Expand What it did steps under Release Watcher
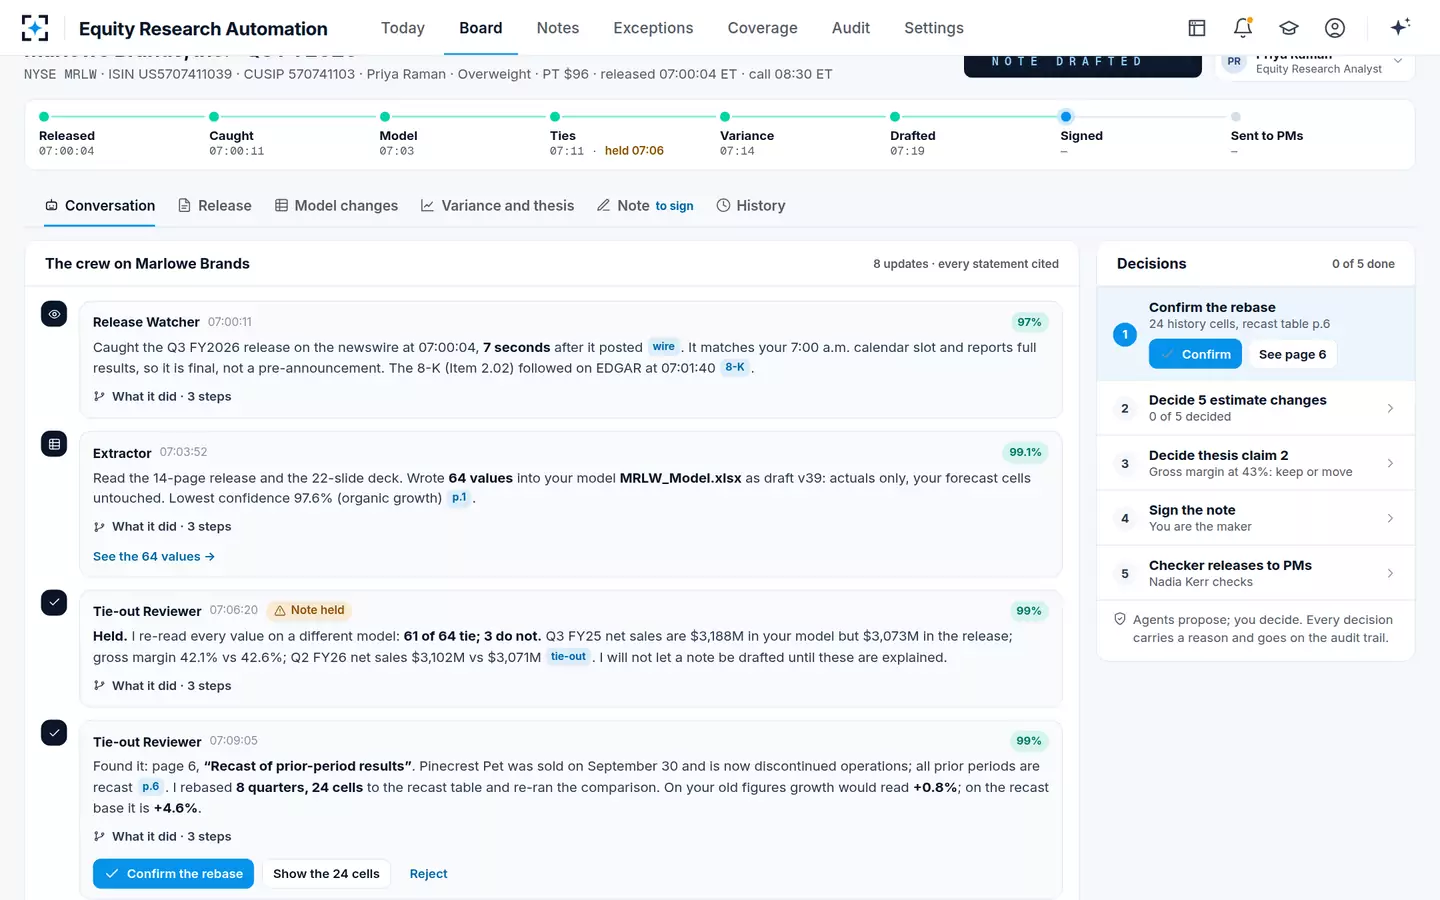The height and width of the screenshot is (900, 1440). click(162, 396)
